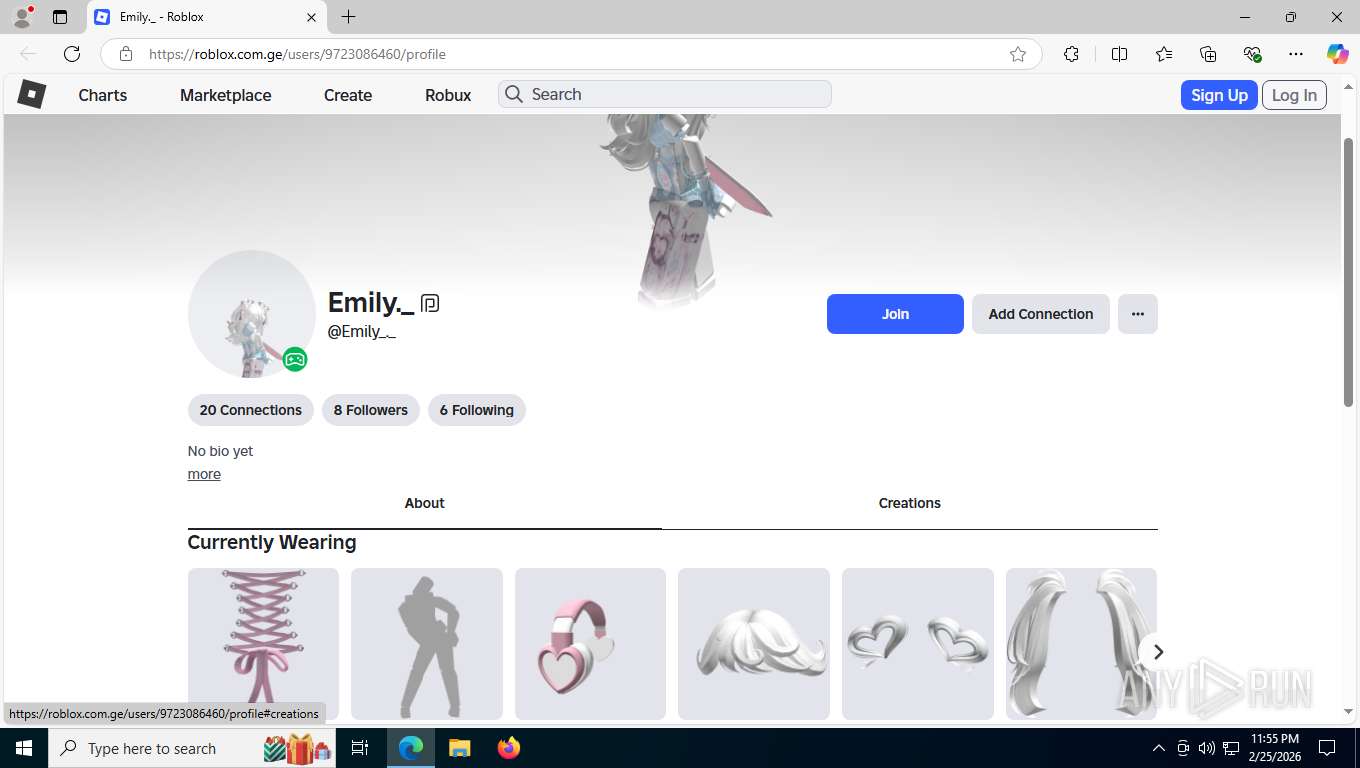Switch to the Creations tab
The width and height of the screenshot is (1360, 768).
tap(910, 503)
